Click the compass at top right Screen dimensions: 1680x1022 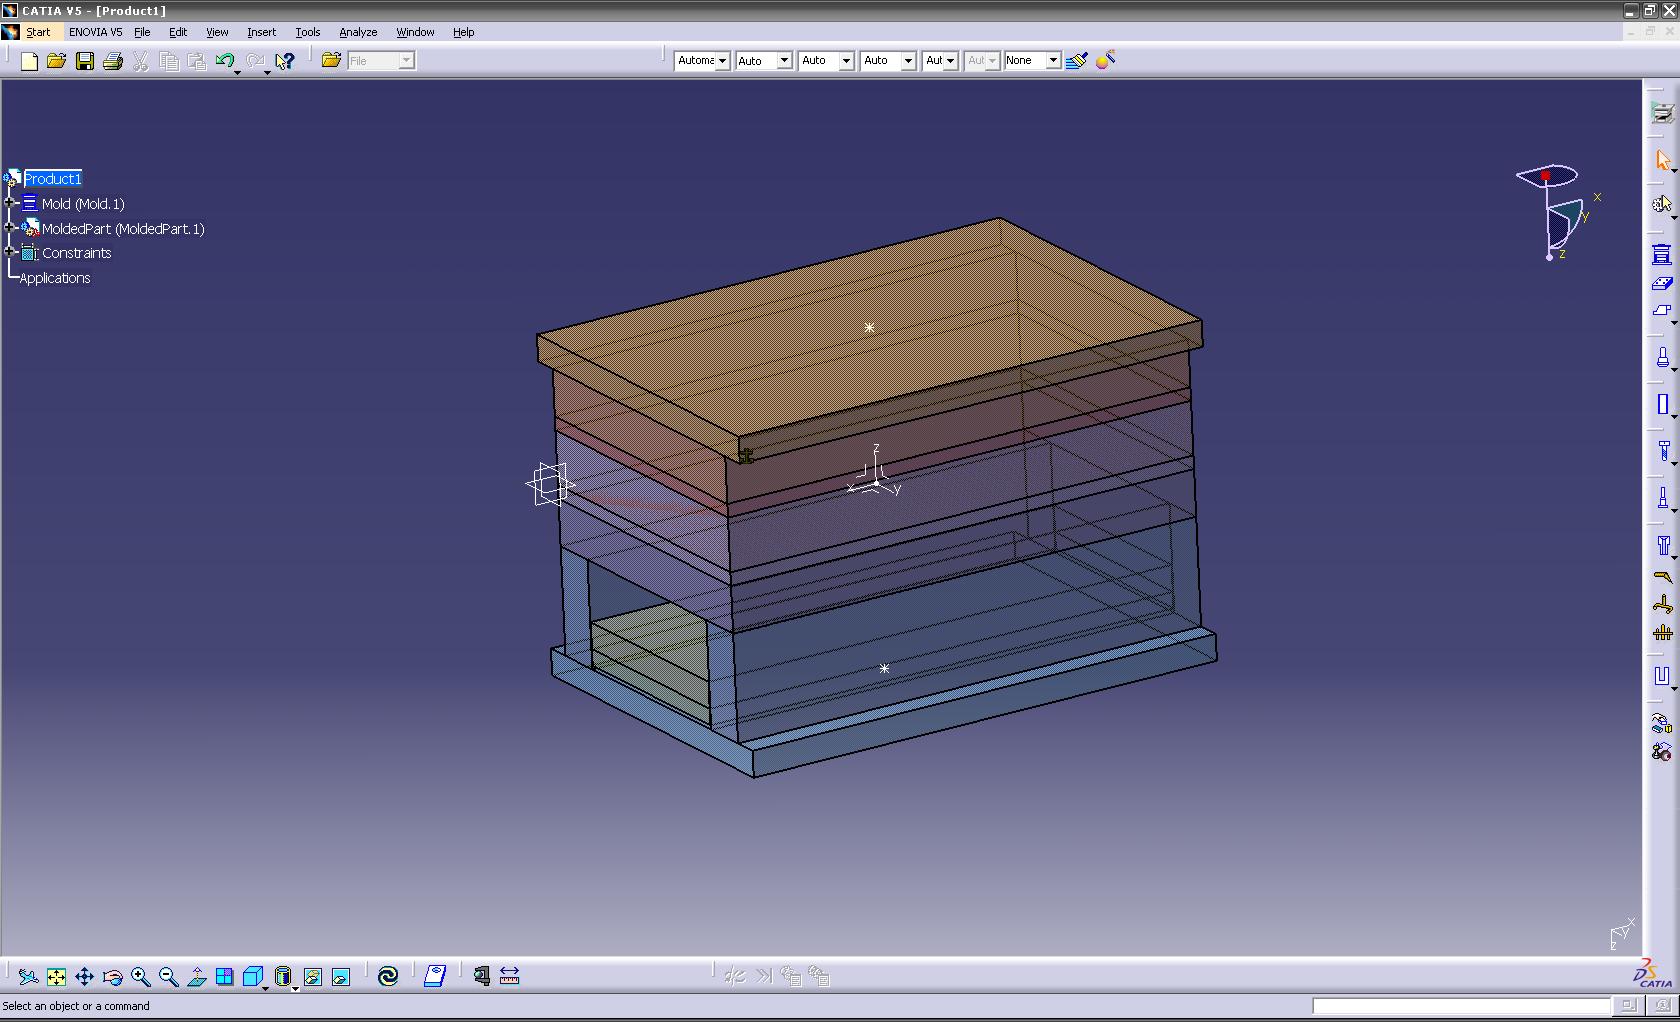[1556, 212]
